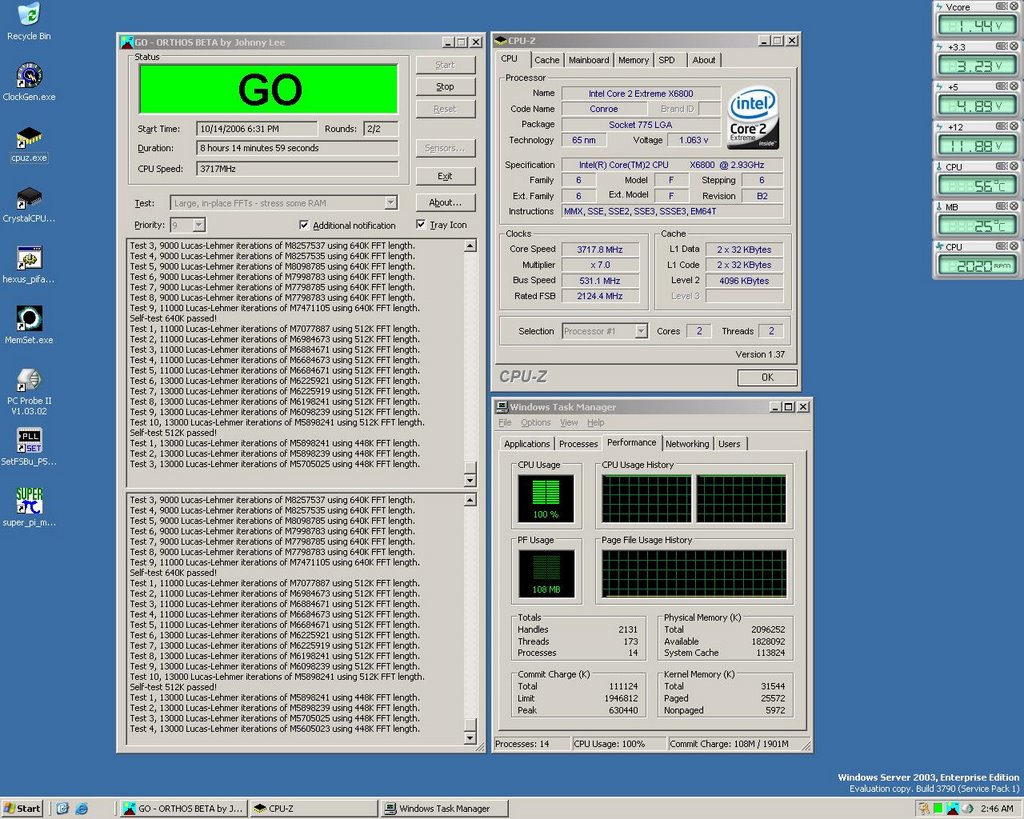Open settings icon on Vcore sensor panel

click(x=1002, y=7)
